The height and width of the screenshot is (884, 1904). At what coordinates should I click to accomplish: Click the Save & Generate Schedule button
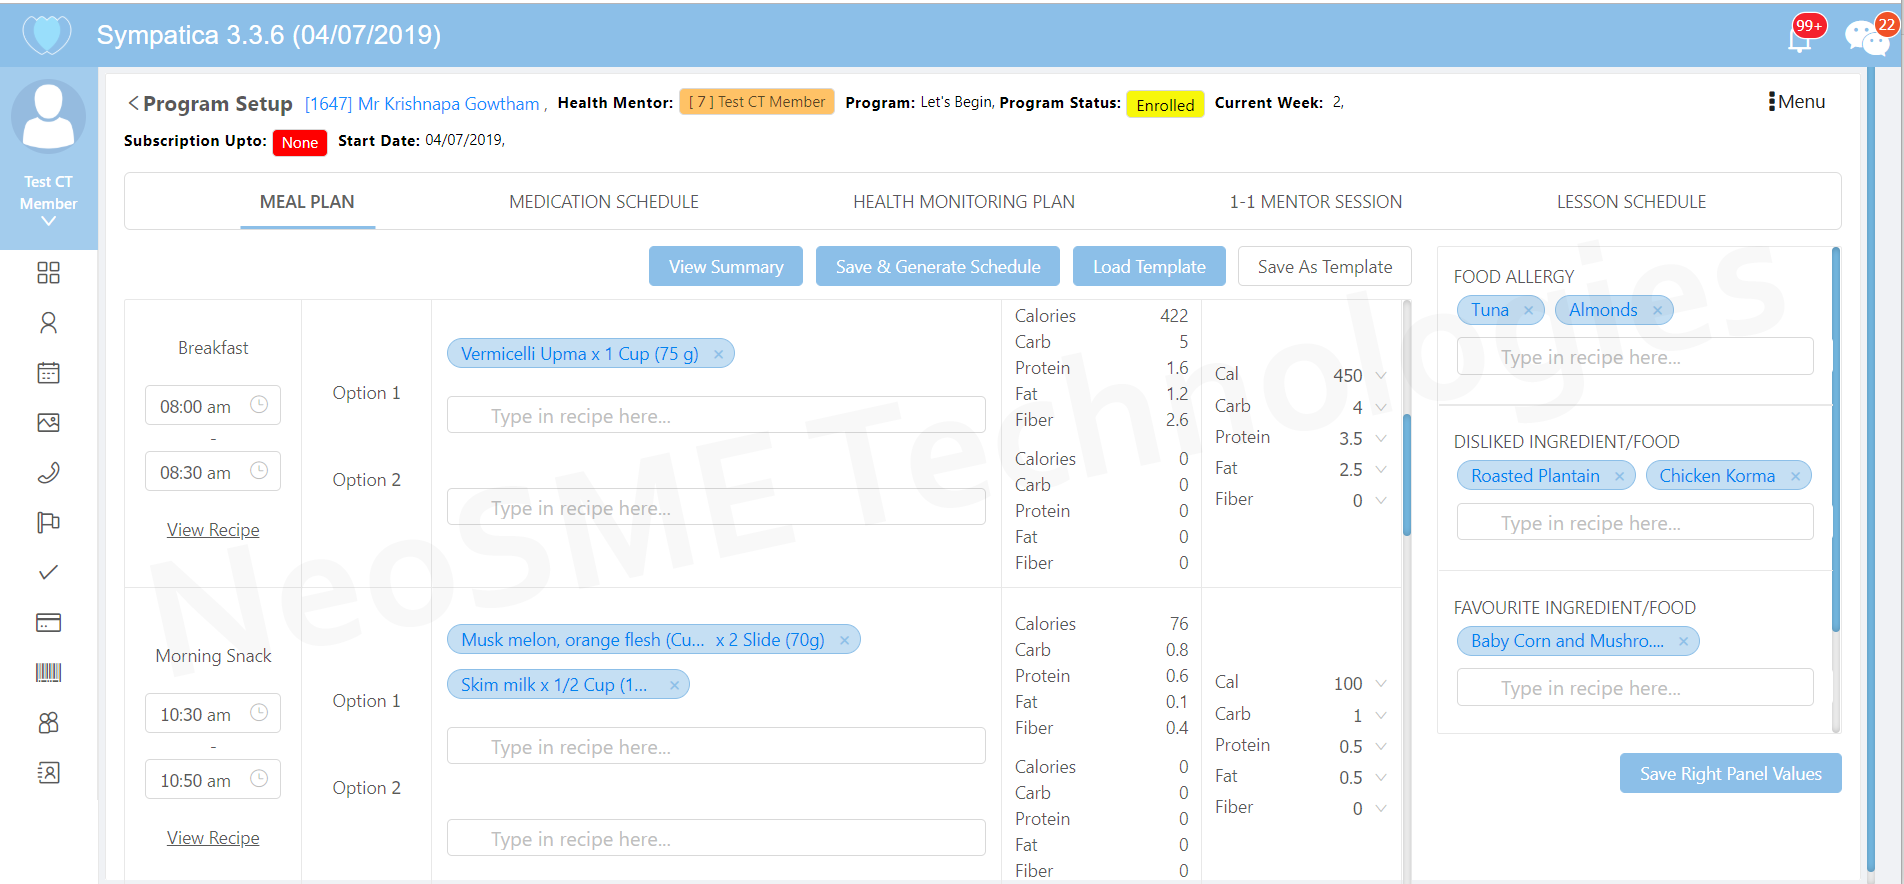point(937,267)
